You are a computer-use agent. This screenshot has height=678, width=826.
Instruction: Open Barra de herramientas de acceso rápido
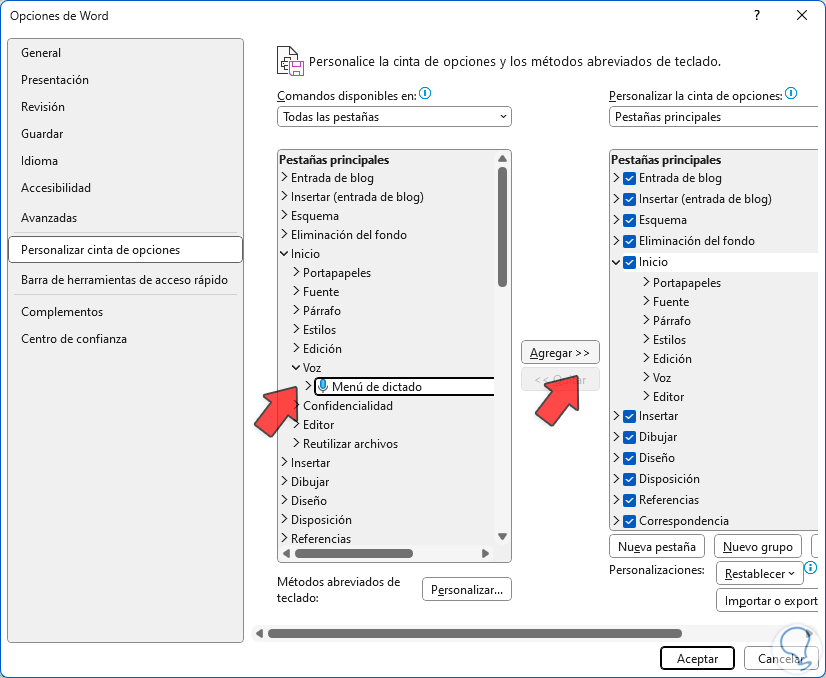tap(125, 280)
